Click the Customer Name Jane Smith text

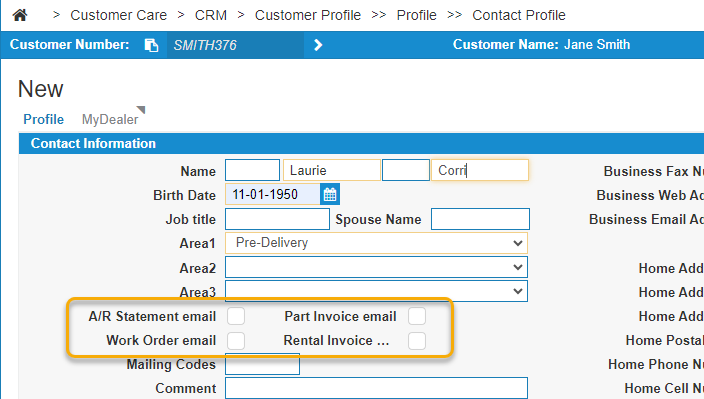tap(541, 44)
